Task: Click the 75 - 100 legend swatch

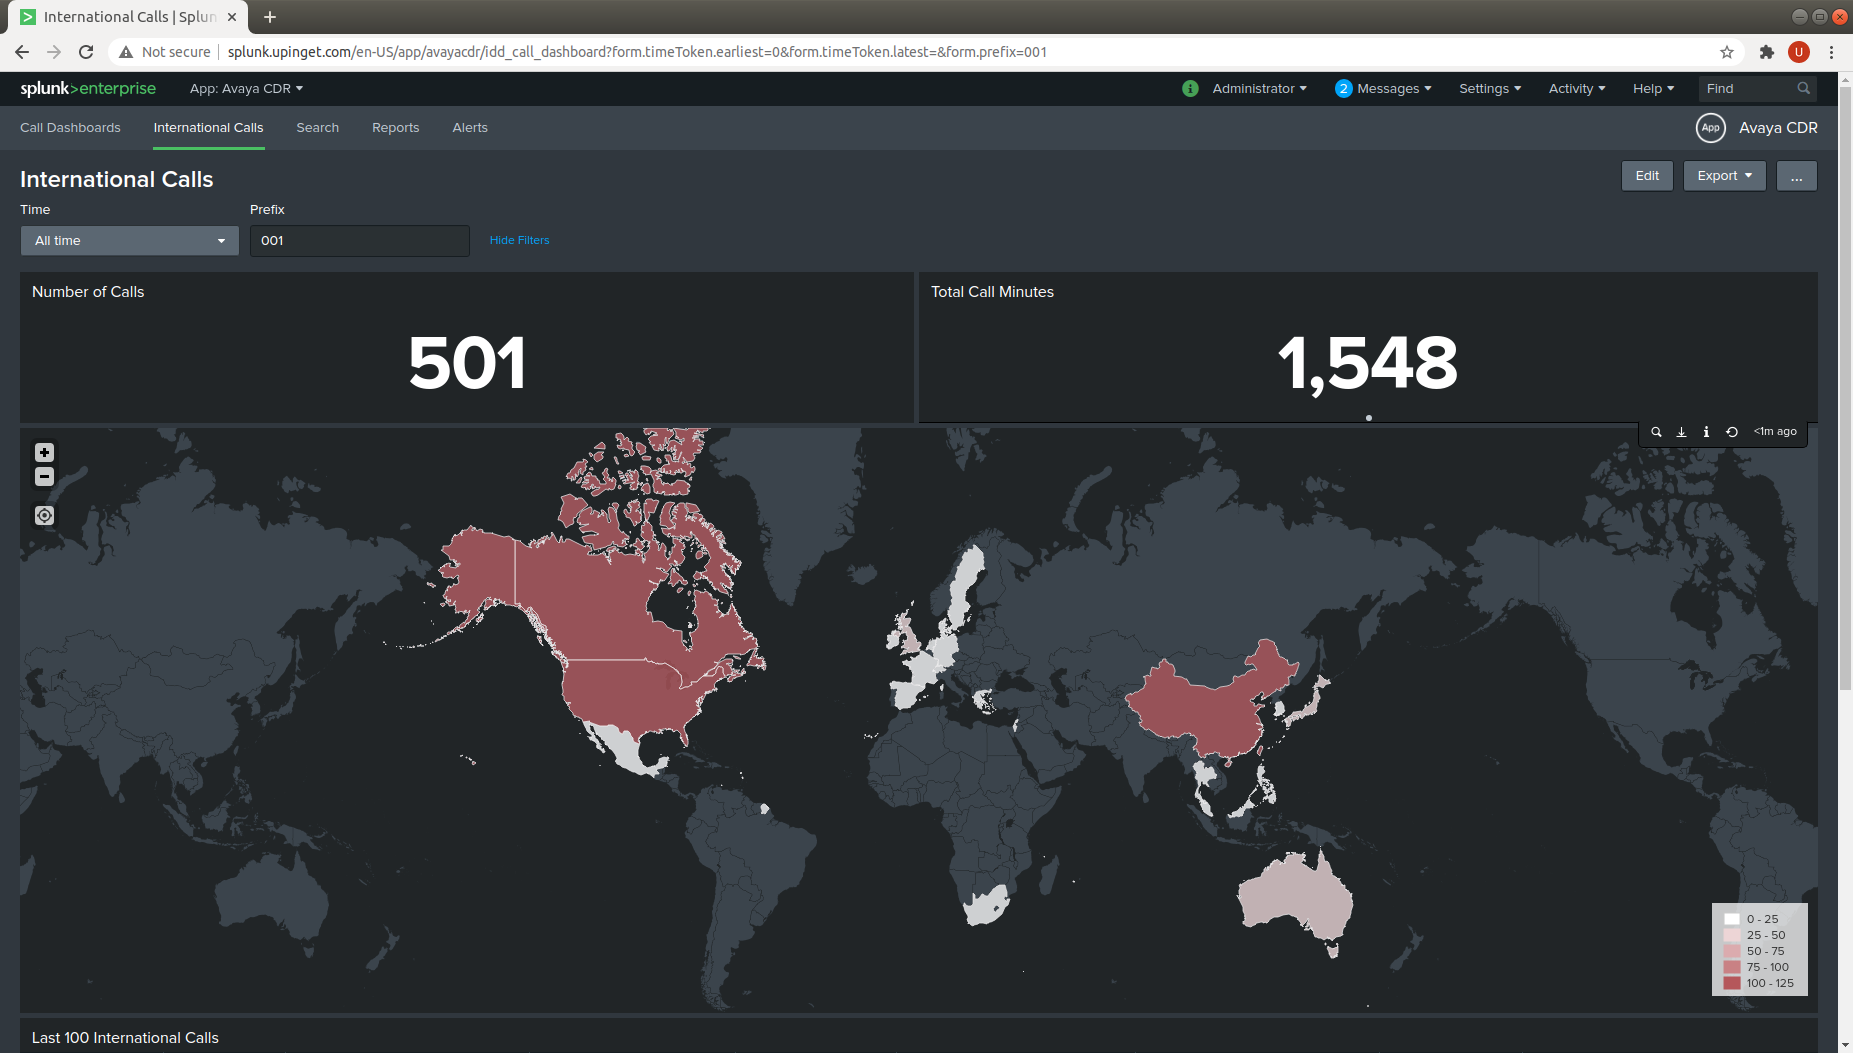Action: 1732,967
